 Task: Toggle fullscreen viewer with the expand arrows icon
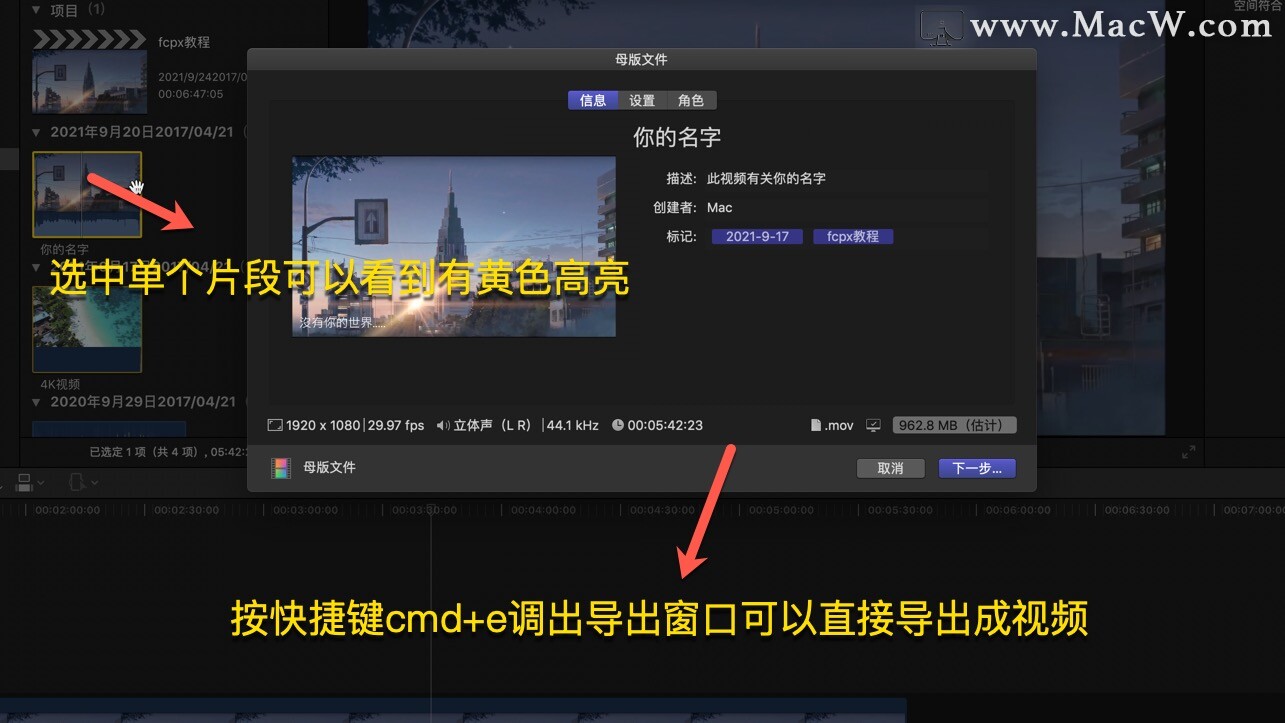[x=1189, y=452]
